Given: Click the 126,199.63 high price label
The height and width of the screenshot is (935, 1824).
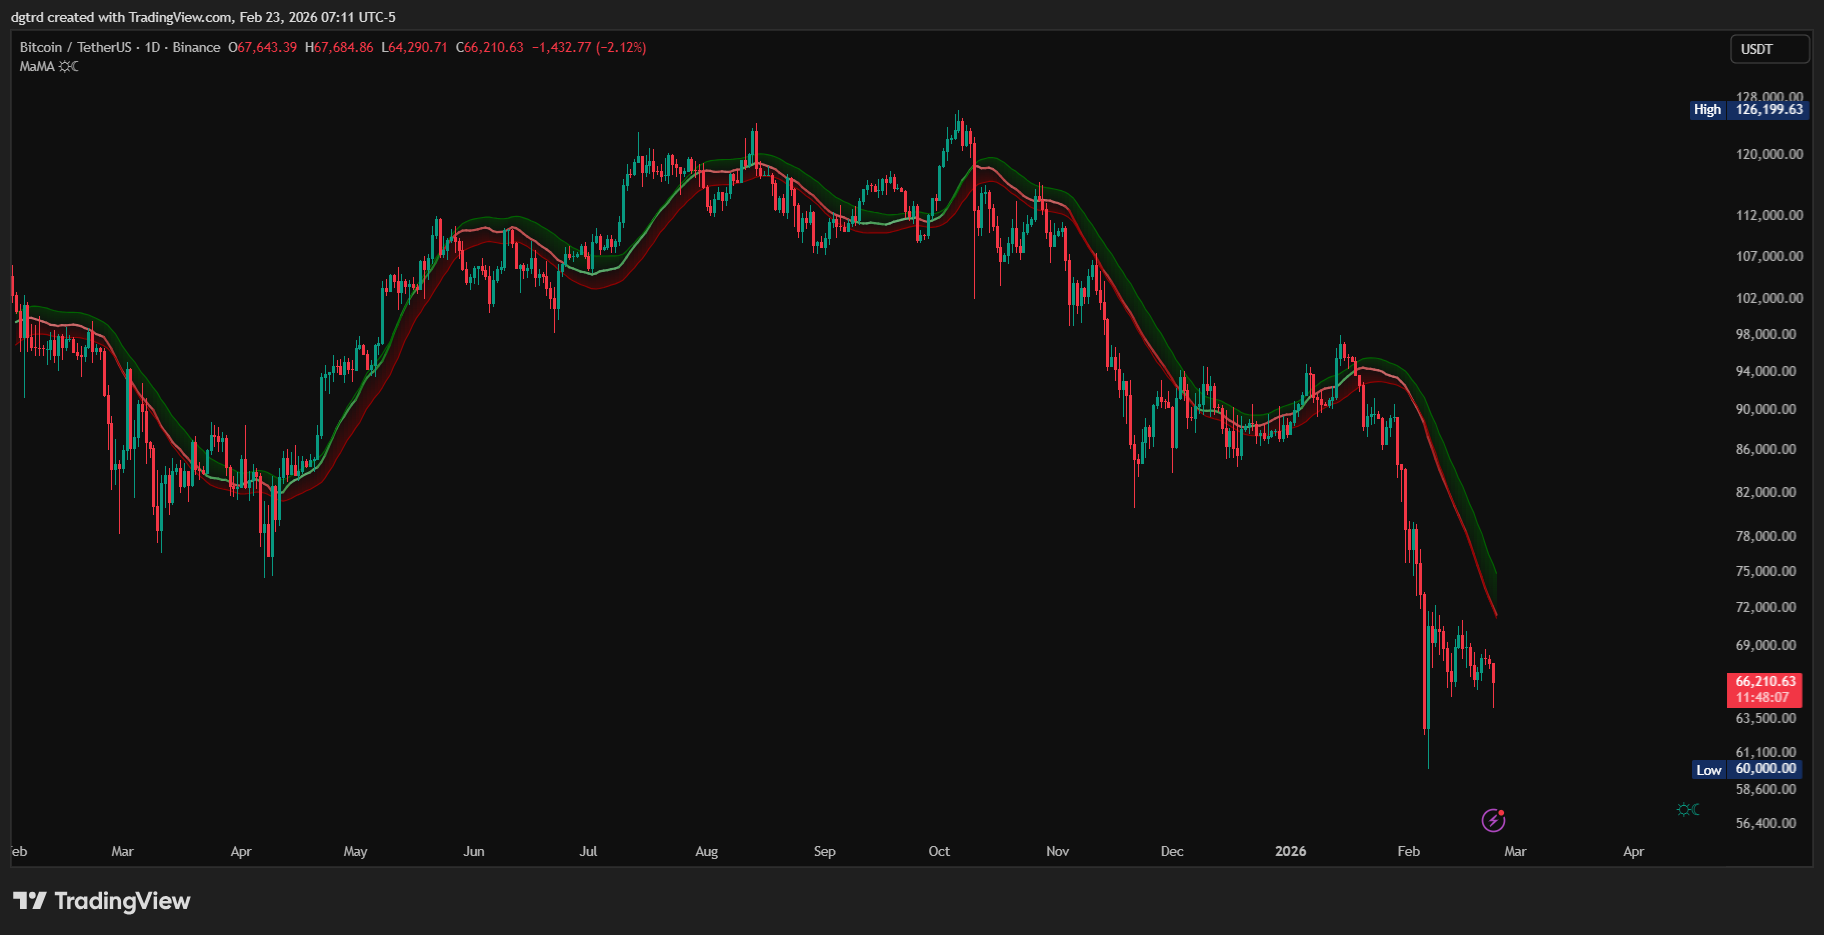Looking at the screenshot, I should tap(1769, 110).
